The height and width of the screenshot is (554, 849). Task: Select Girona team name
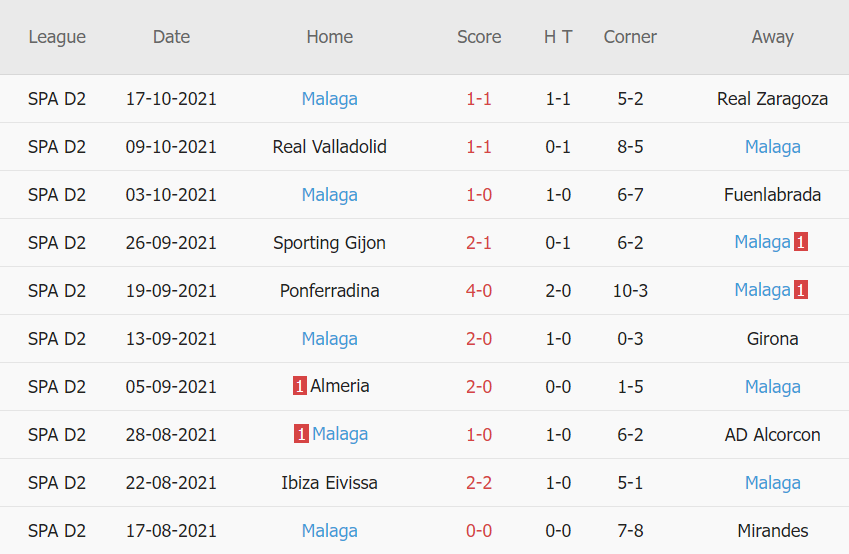coord(772,339)
